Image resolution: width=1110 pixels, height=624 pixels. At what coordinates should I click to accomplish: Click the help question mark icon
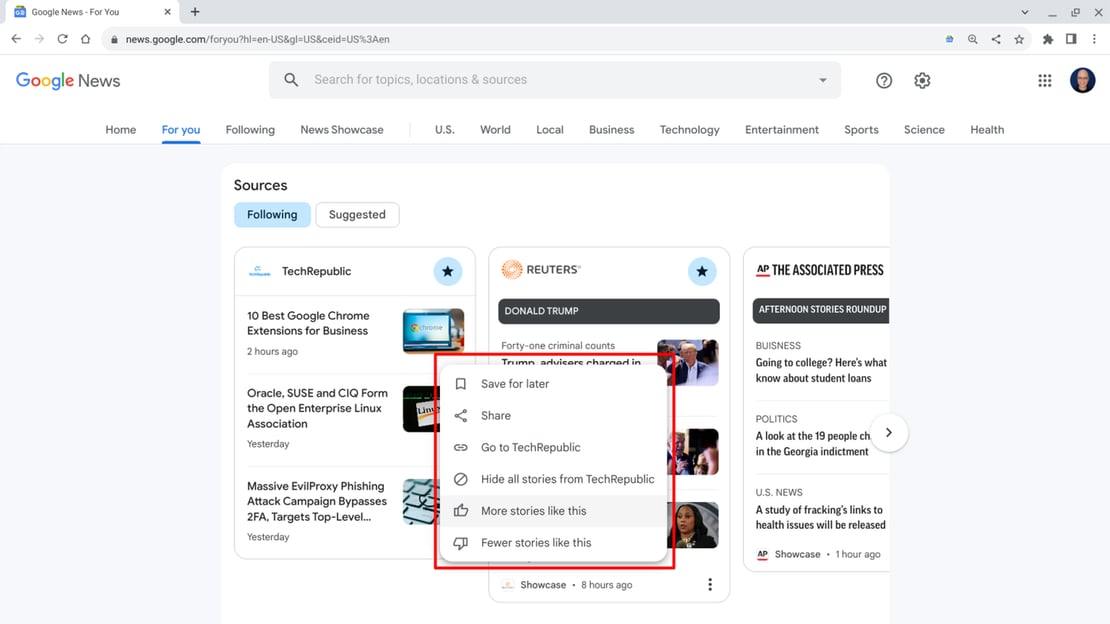883,80
